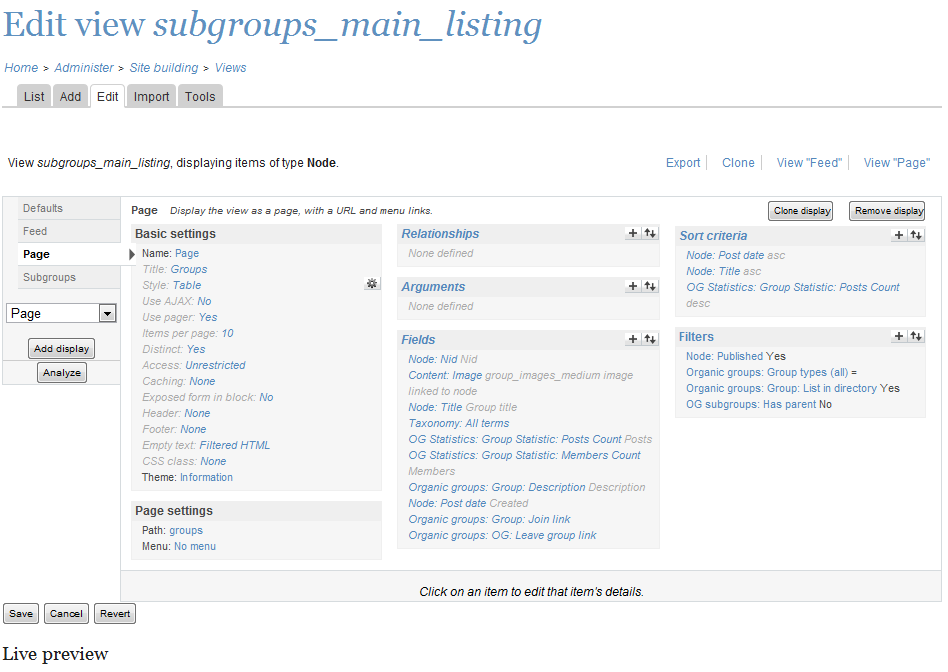Click the Analyze button
The width and height of the screenshot is (948, 672).
point(62,373)
